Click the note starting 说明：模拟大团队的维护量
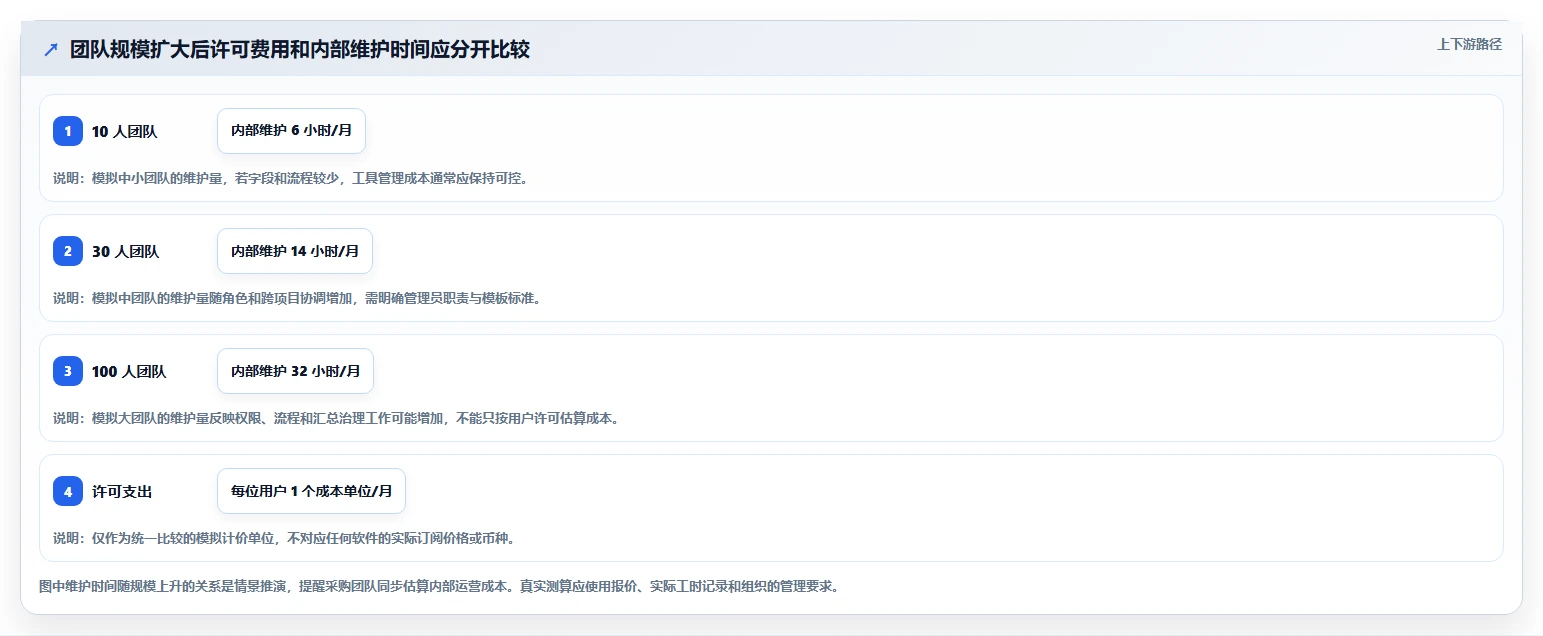Screen dimensions: 1543x636 click(x=336, y=418)
